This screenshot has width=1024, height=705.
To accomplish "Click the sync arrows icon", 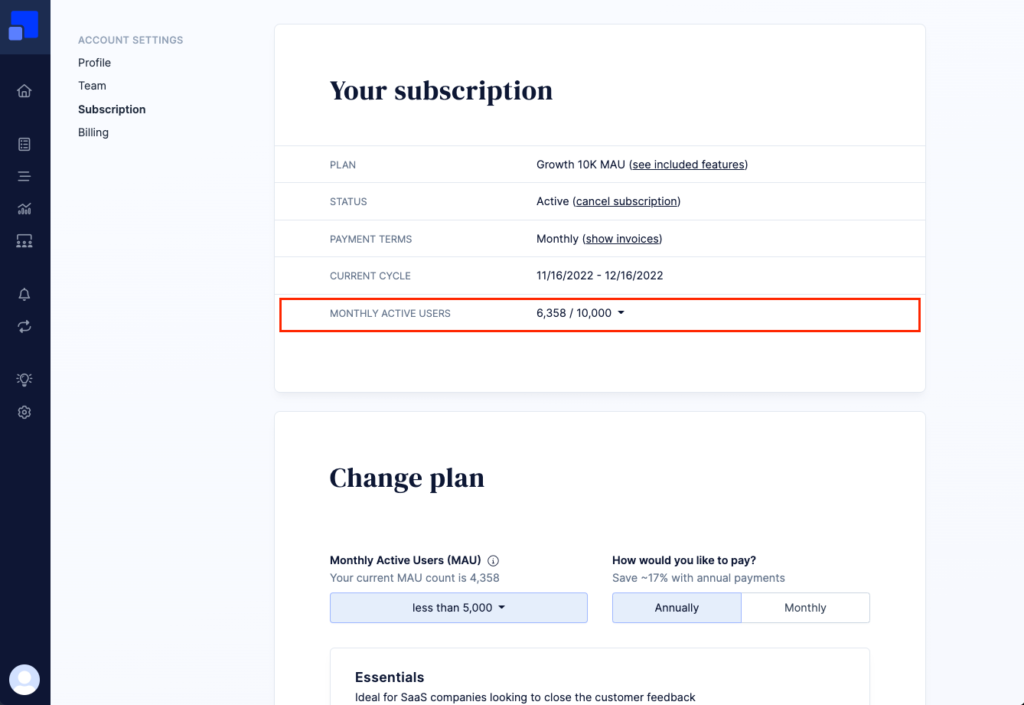I will click(24, 326).
